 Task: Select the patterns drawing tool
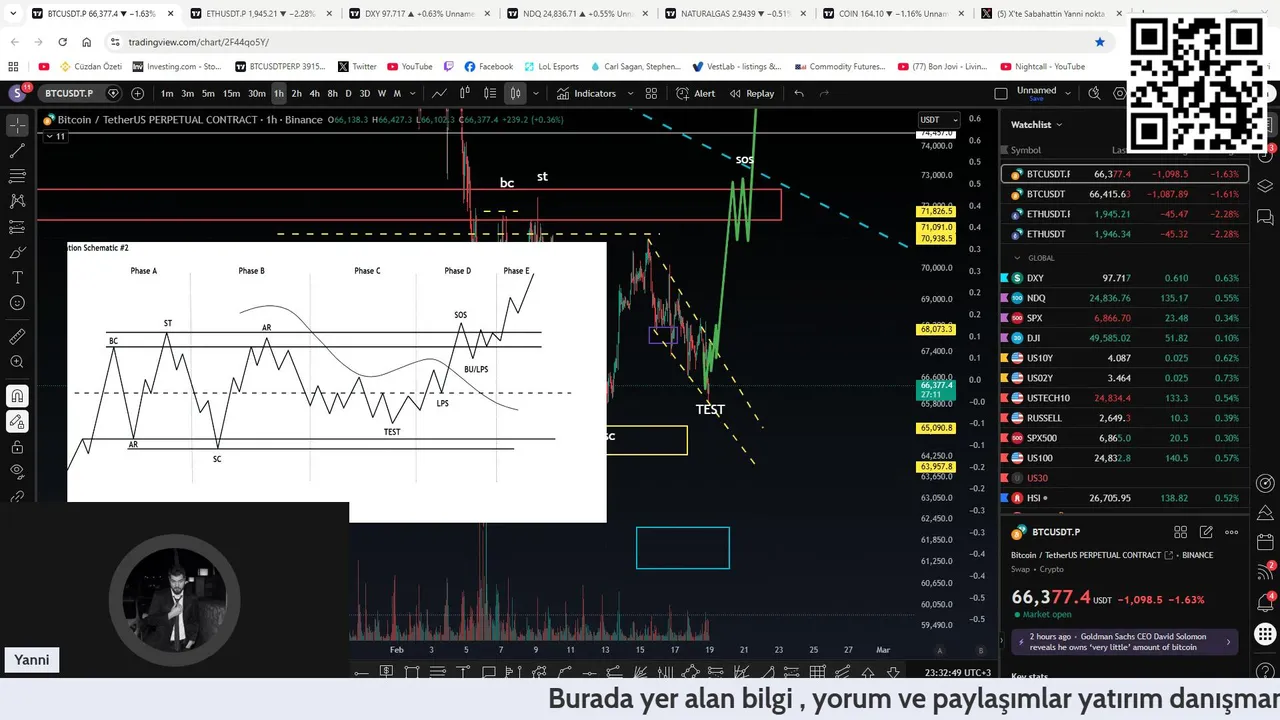point(17,201)
